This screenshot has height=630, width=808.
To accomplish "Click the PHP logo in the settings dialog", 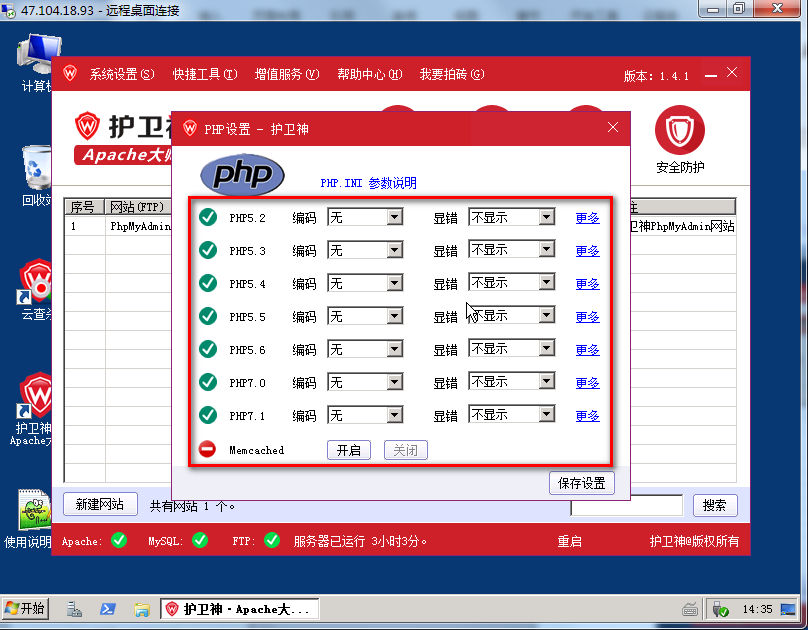I will (242, 175).
